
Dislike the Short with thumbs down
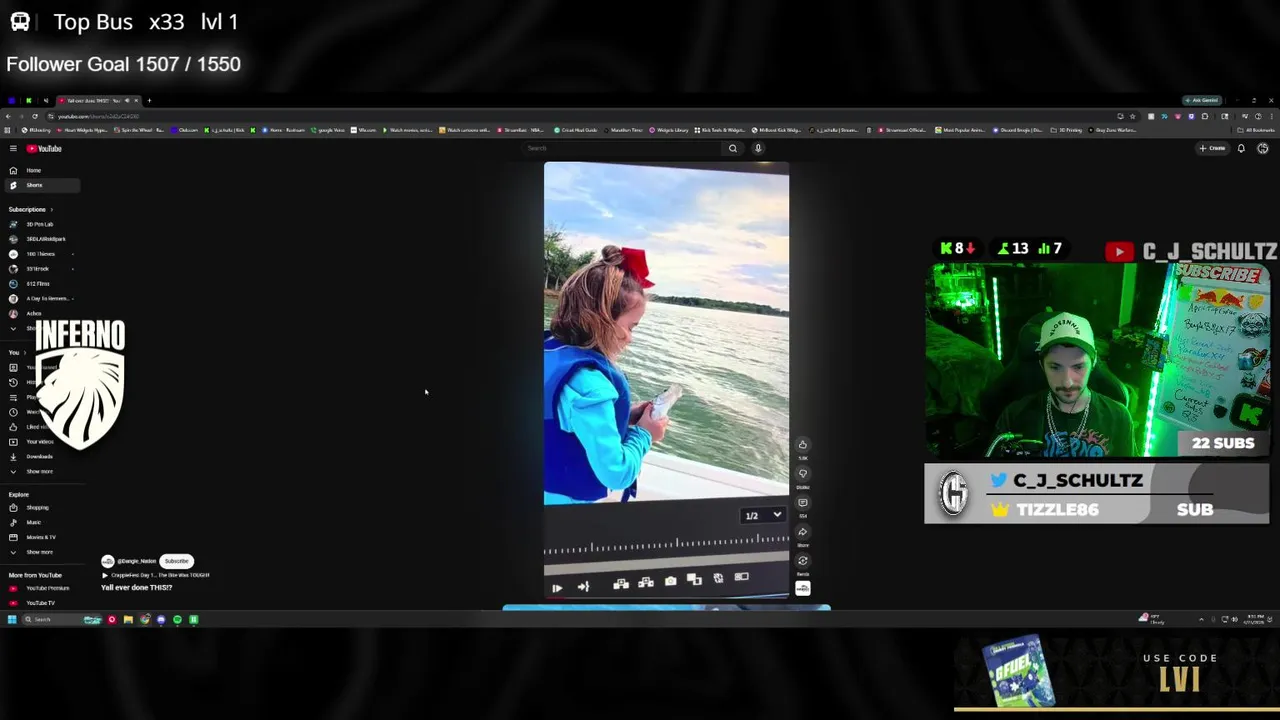point(802,474)
